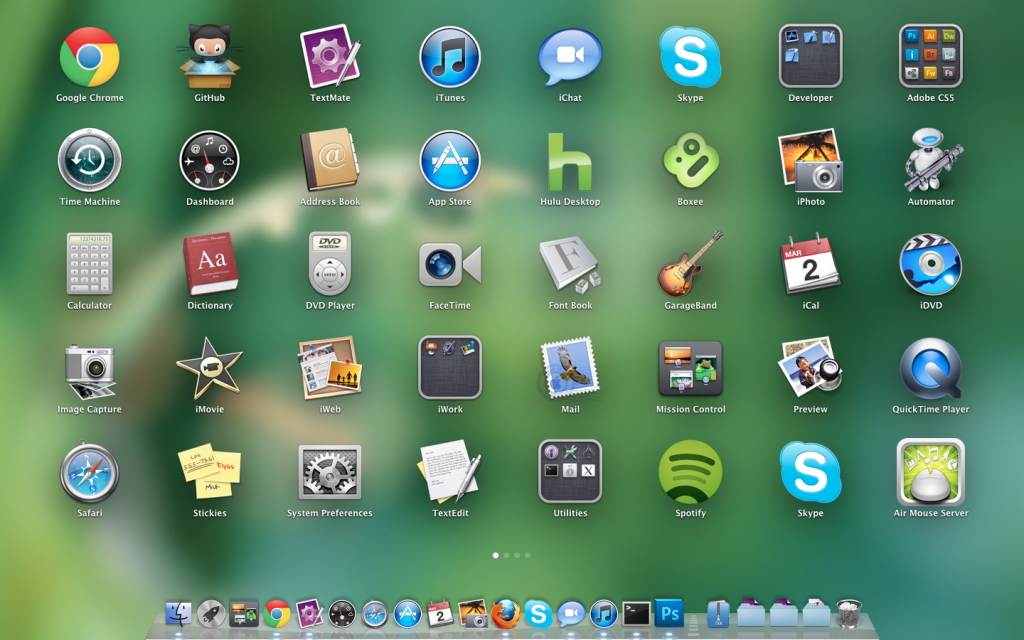Open the TextMate app
The image size is (1024, 640).
point(330,58)
